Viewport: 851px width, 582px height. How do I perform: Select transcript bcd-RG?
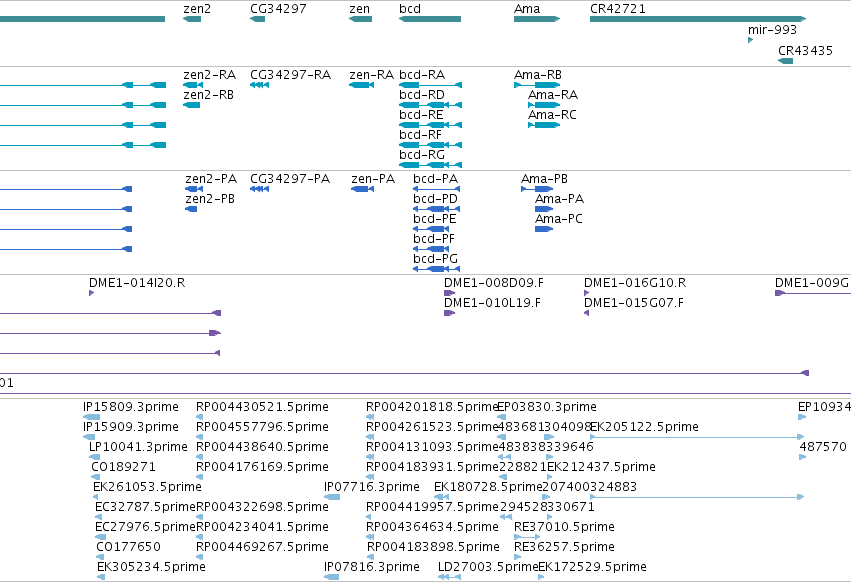430,165
